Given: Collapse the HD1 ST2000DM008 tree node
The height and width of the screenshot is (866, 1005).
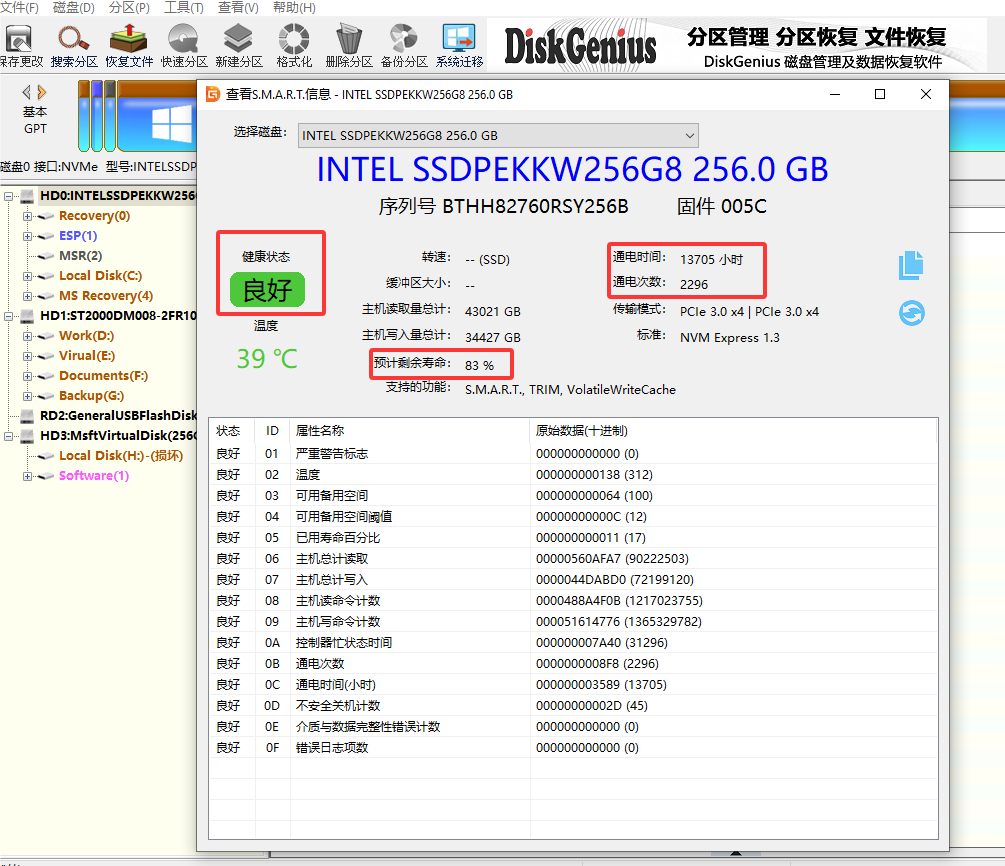Looking at the screenshot, I should (x=8, y=316).
